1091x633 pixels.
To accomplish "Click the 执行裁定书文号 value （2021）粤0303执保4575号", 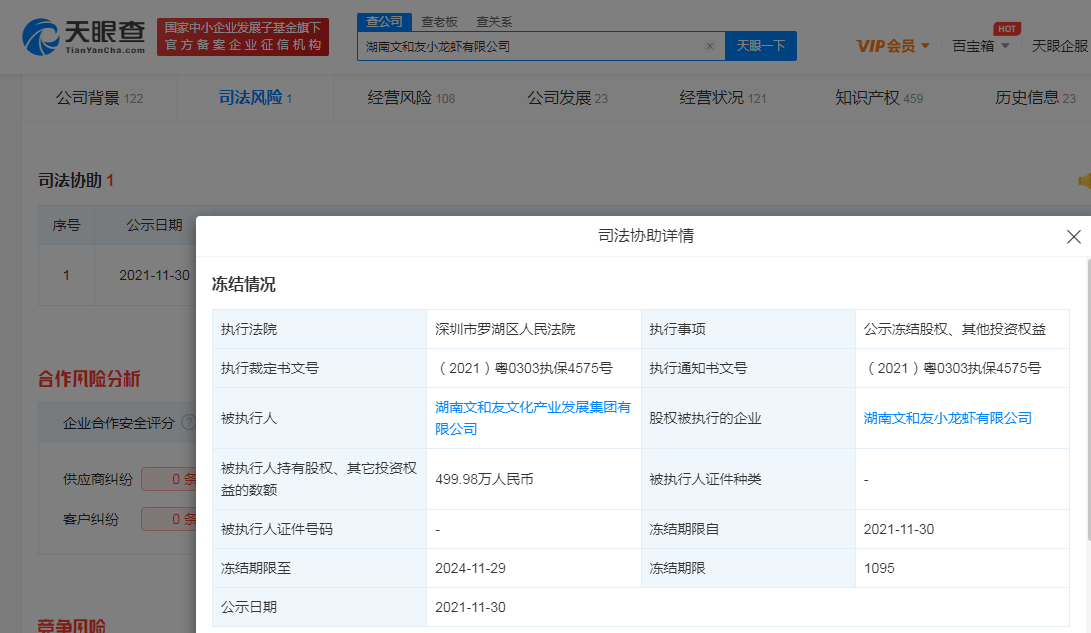I will (x=524, y=368).
